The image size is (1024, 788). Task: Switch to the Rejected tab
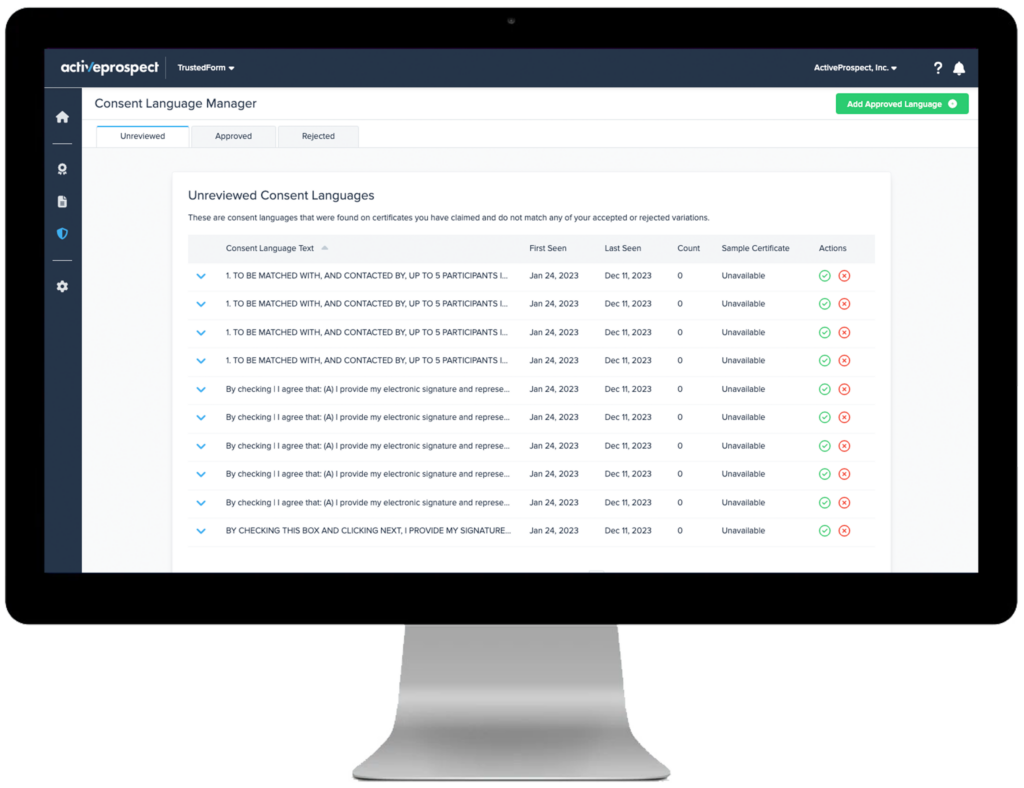coord(318,136)
